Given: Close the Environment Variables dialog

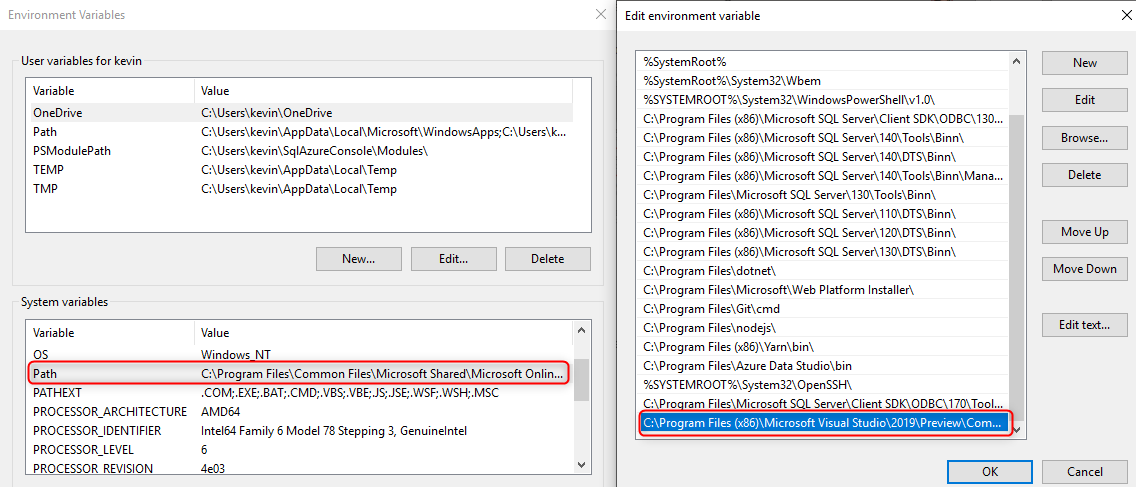Looking at the screenshot, I should 600,14.
